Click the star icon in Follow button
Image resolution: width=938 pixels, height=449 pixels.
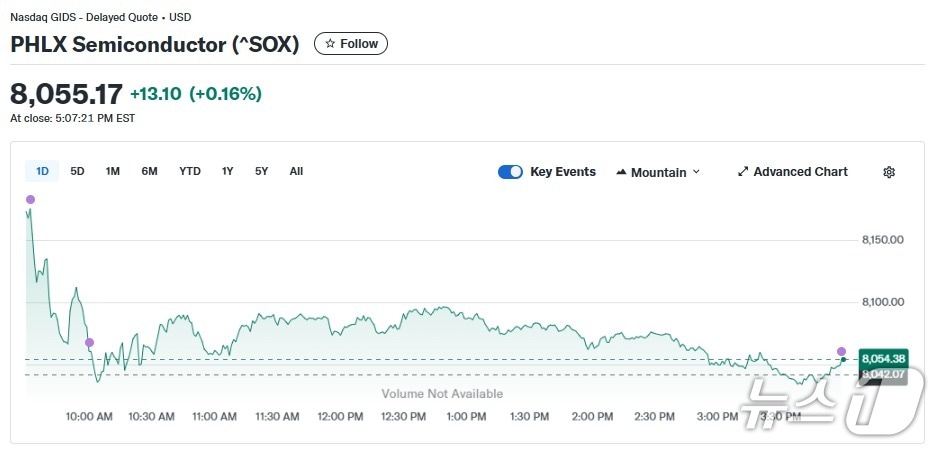click(x=330, y=44)
